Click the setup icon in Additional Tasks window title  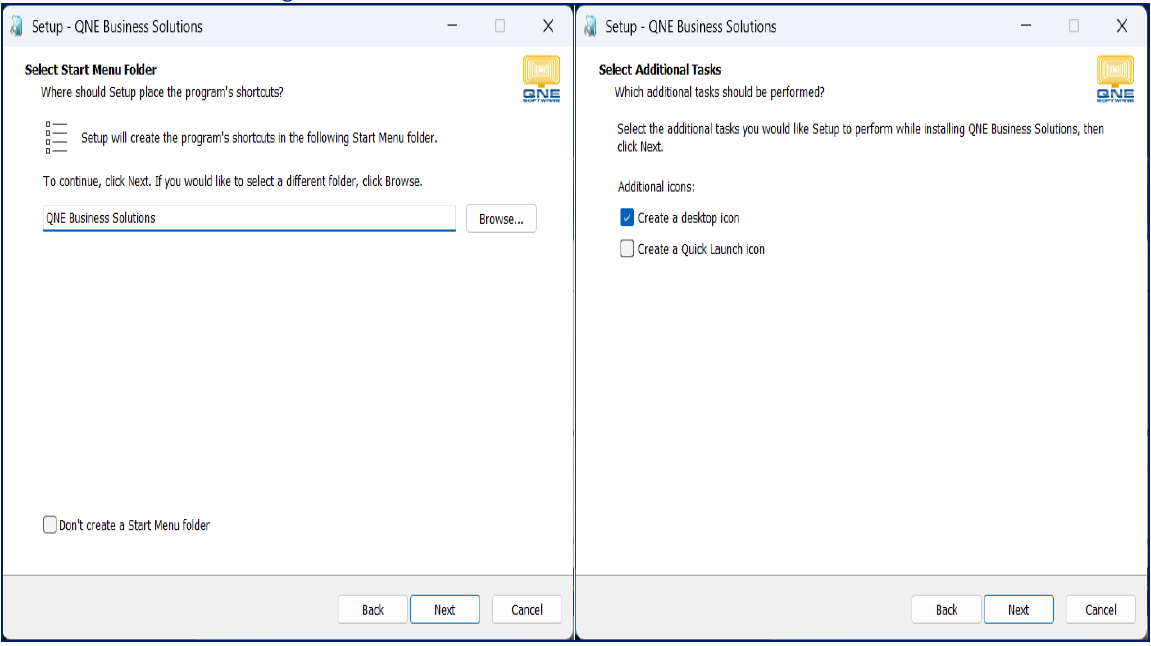[590, 26]
